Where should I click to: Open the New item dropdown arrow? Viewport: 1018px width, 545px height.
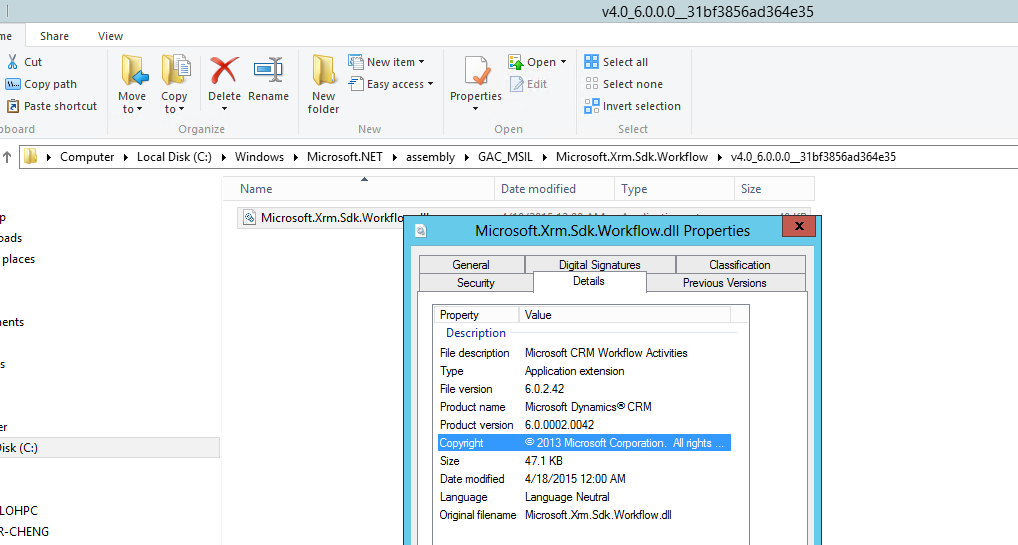click(x=421, y=62)
